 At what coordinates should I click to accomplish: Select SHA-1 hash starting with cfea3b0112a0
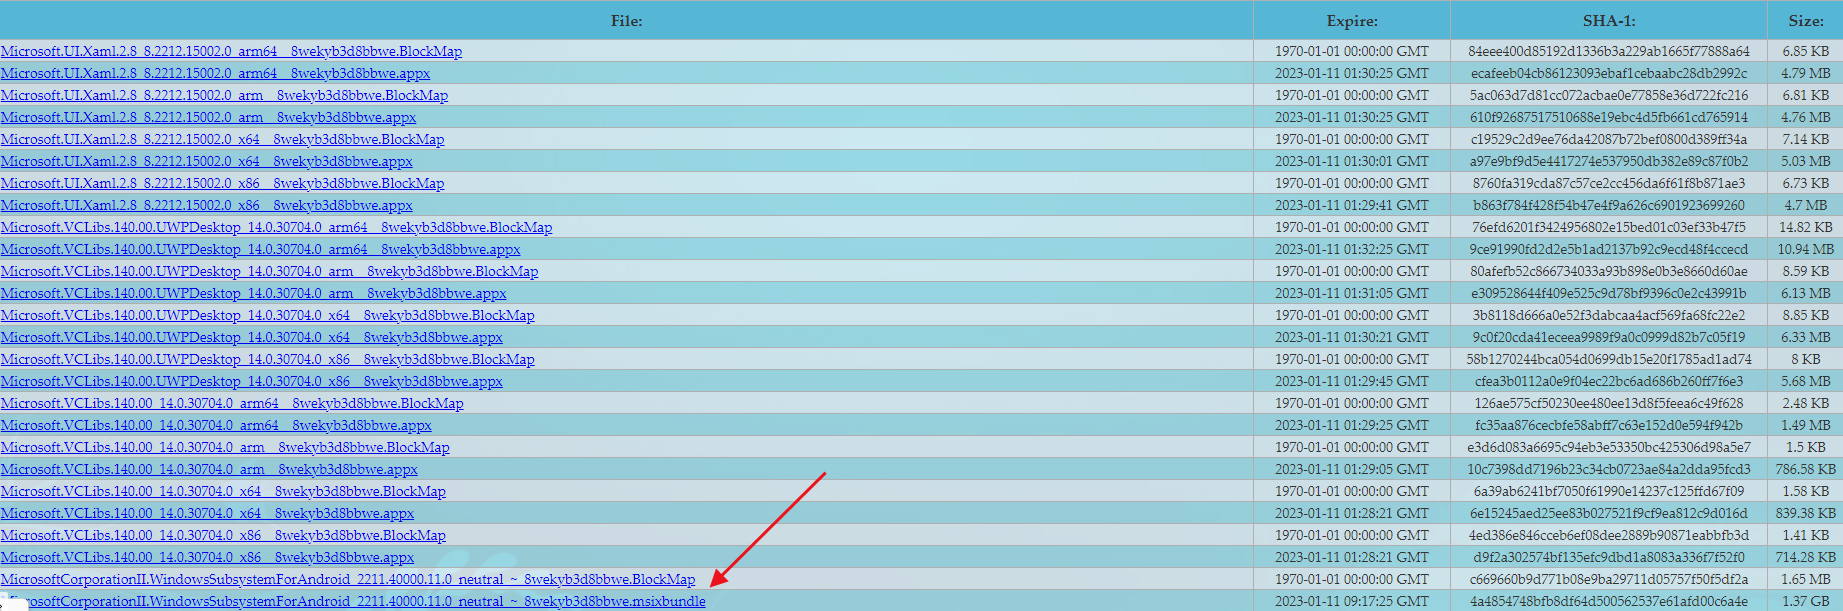1609,381
